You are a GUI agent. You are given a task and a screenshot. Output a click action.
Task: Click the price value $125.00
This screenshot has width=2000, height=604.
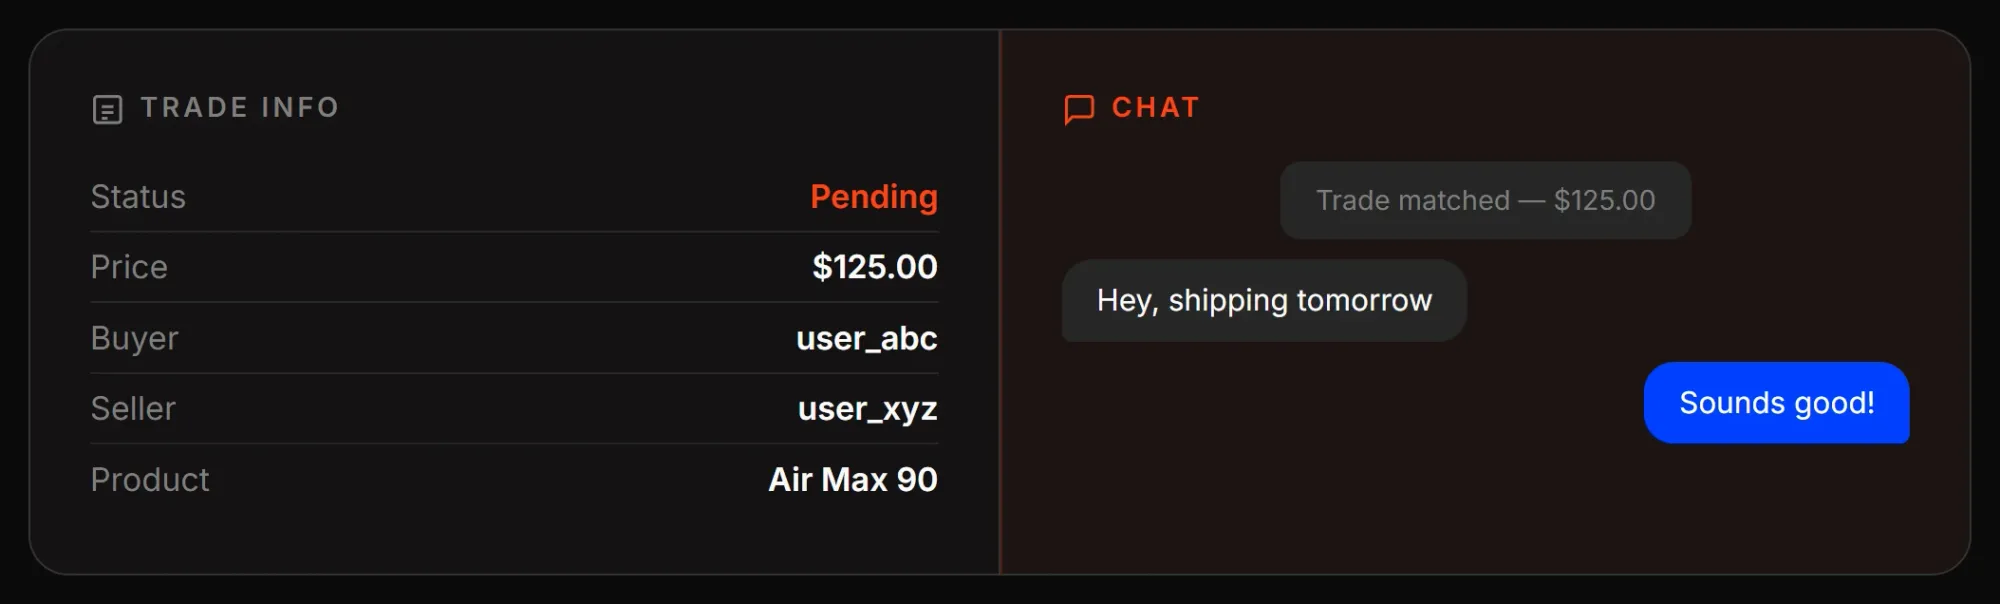tap(874, 267)
